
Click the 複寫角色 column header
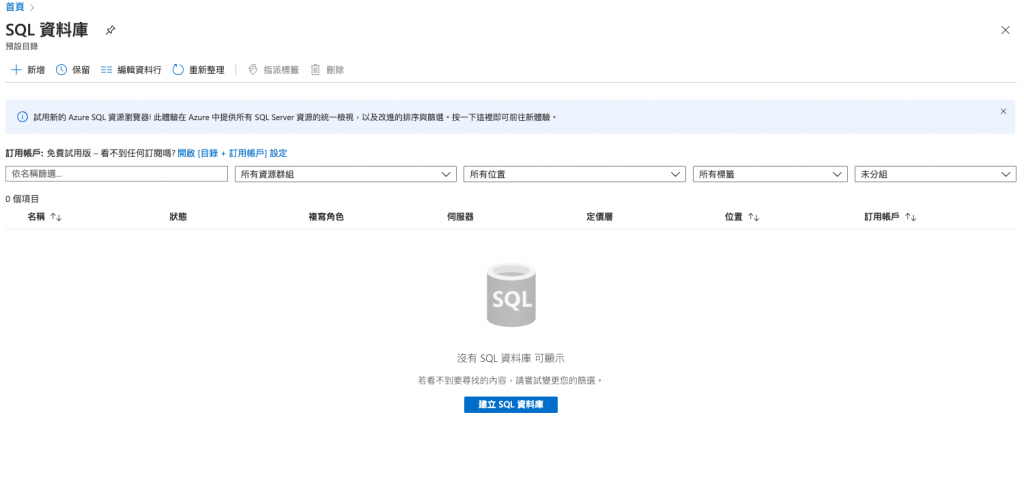click(327, 217)
